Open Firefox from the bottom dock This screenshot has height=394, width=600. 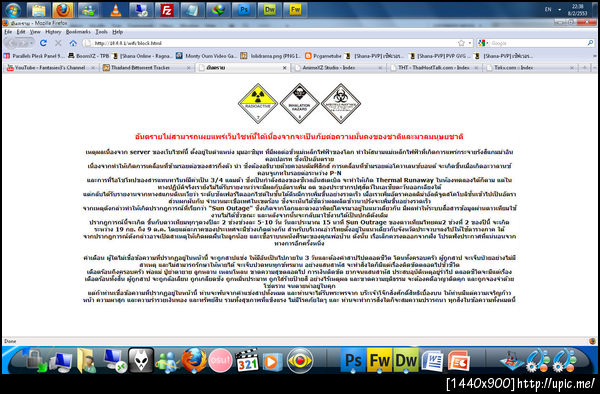coord(194,360)
